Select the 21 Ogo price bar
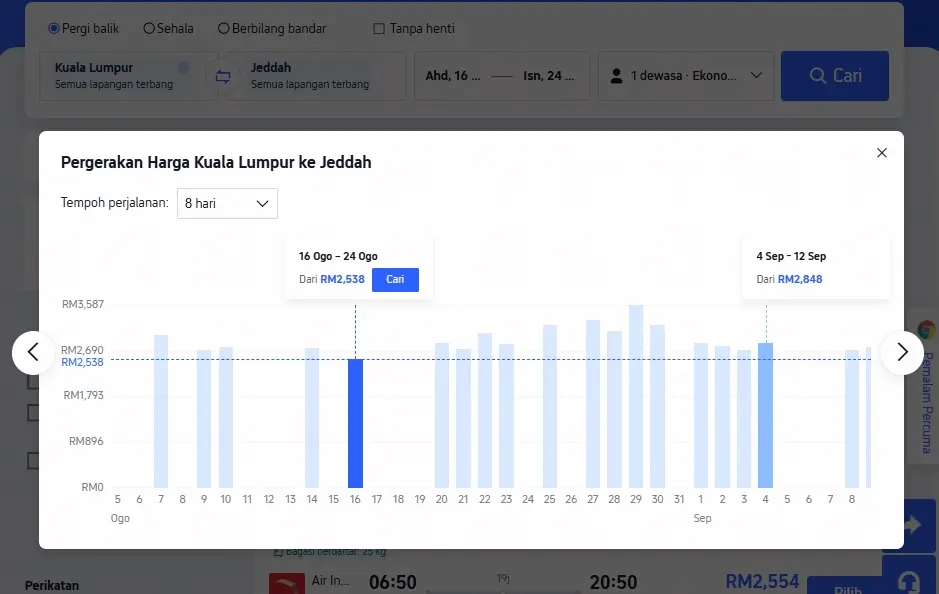This screenshot has height=594, width=939. pos(464,418)
